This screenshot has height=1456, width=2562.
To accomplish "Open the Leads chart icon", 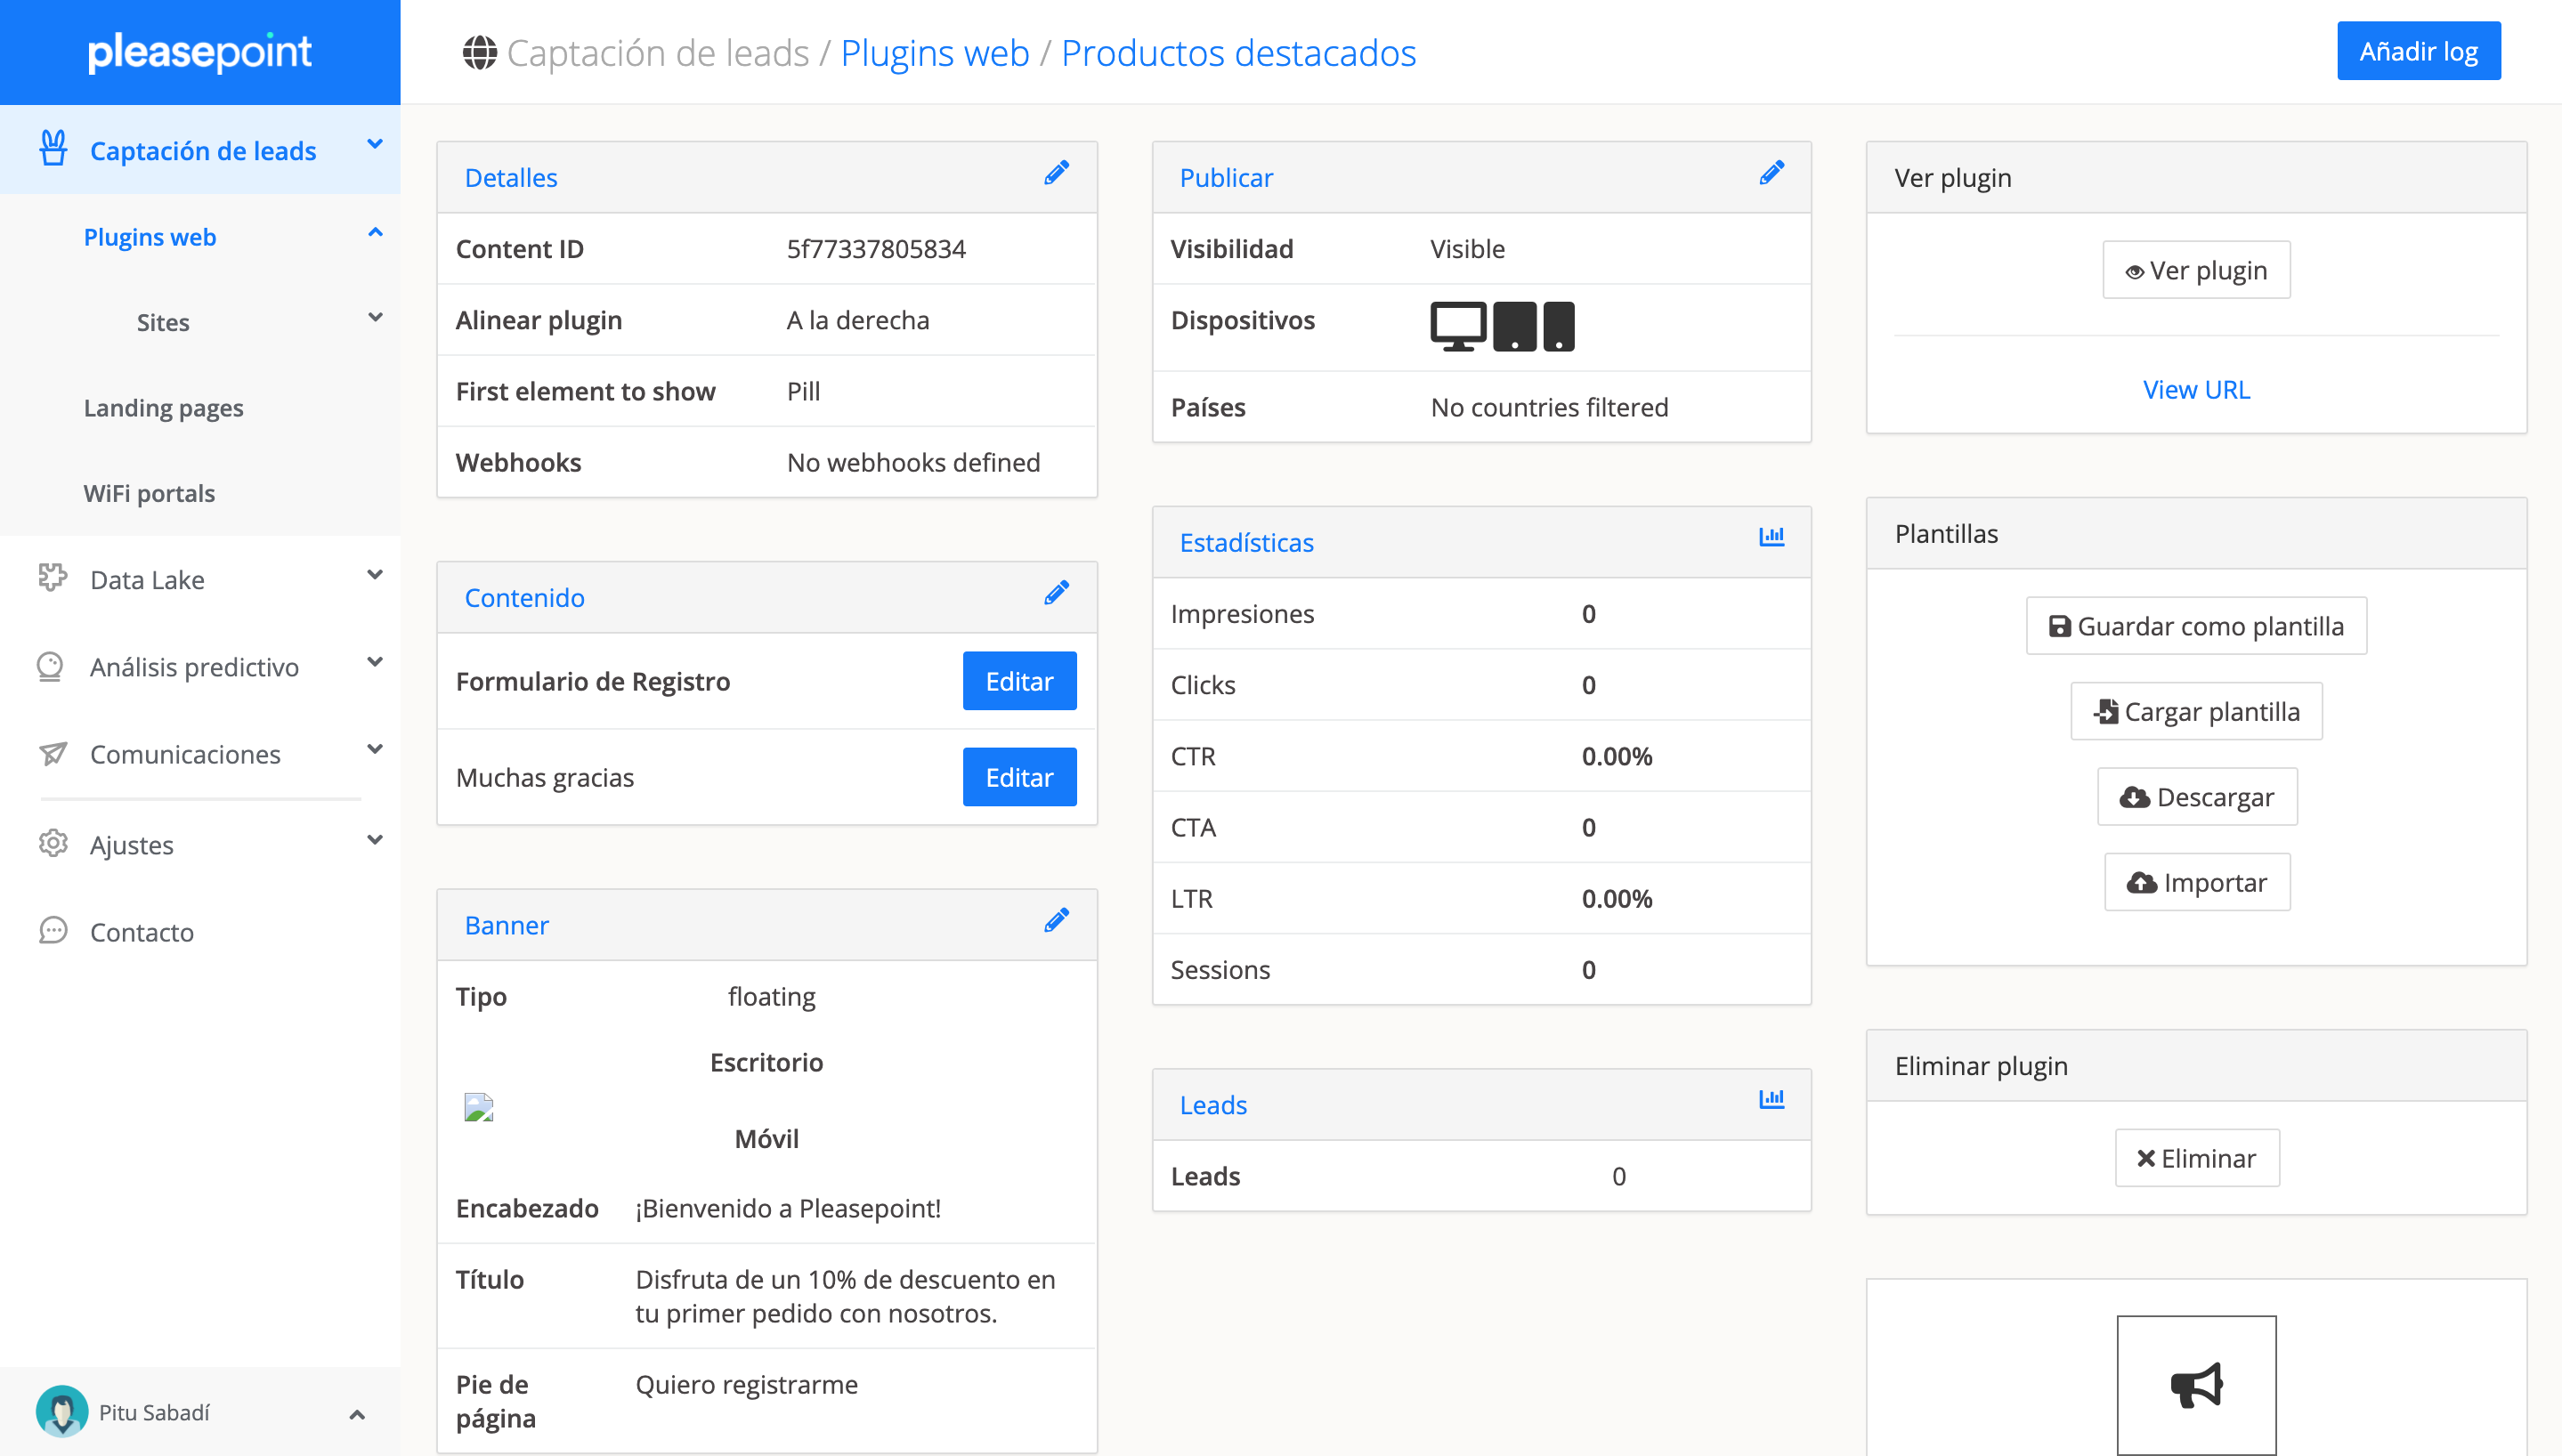I will tap(1771, 1100).
